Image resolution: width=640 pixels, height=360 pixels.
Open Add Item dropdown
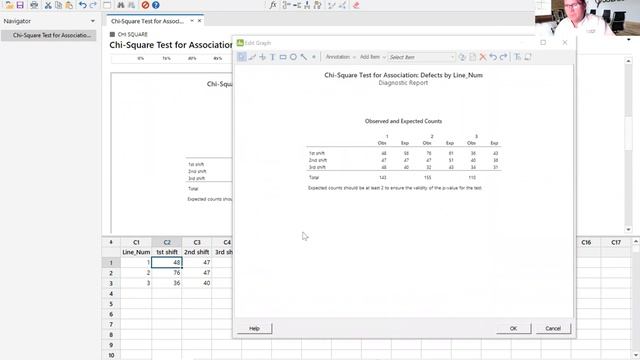[372, 57]
